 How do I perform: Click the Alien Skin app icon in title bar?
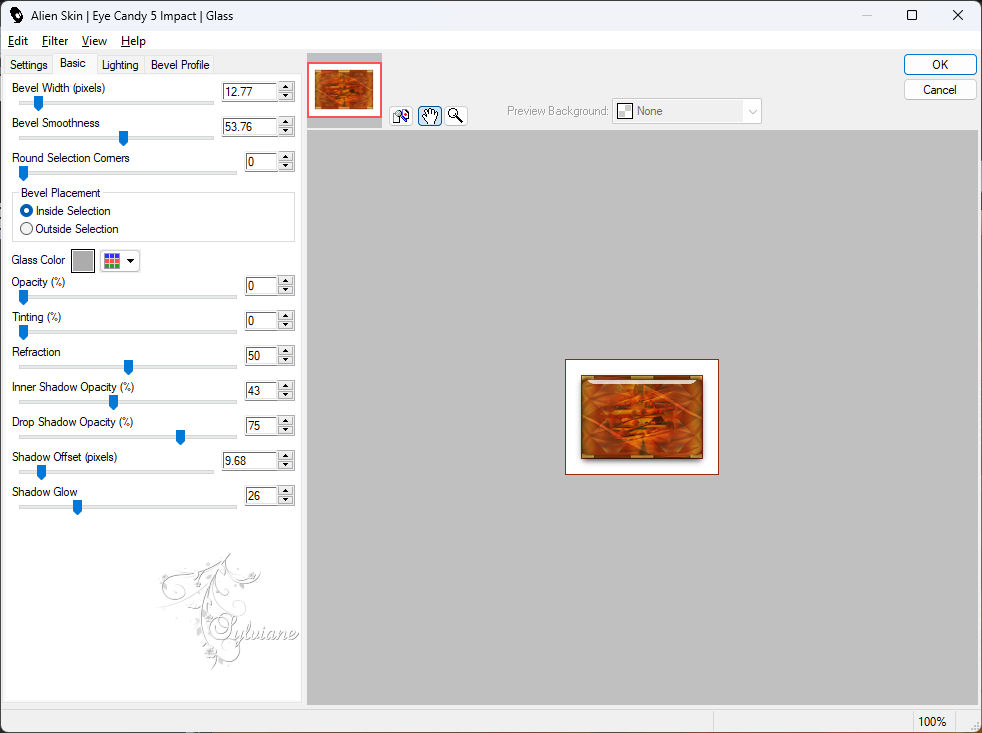point(16,15)
